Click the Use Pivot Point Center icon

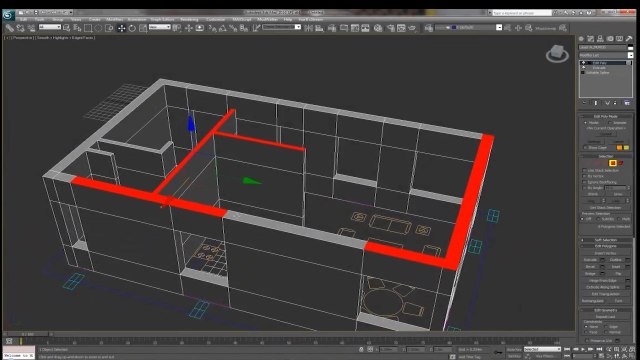177,28
